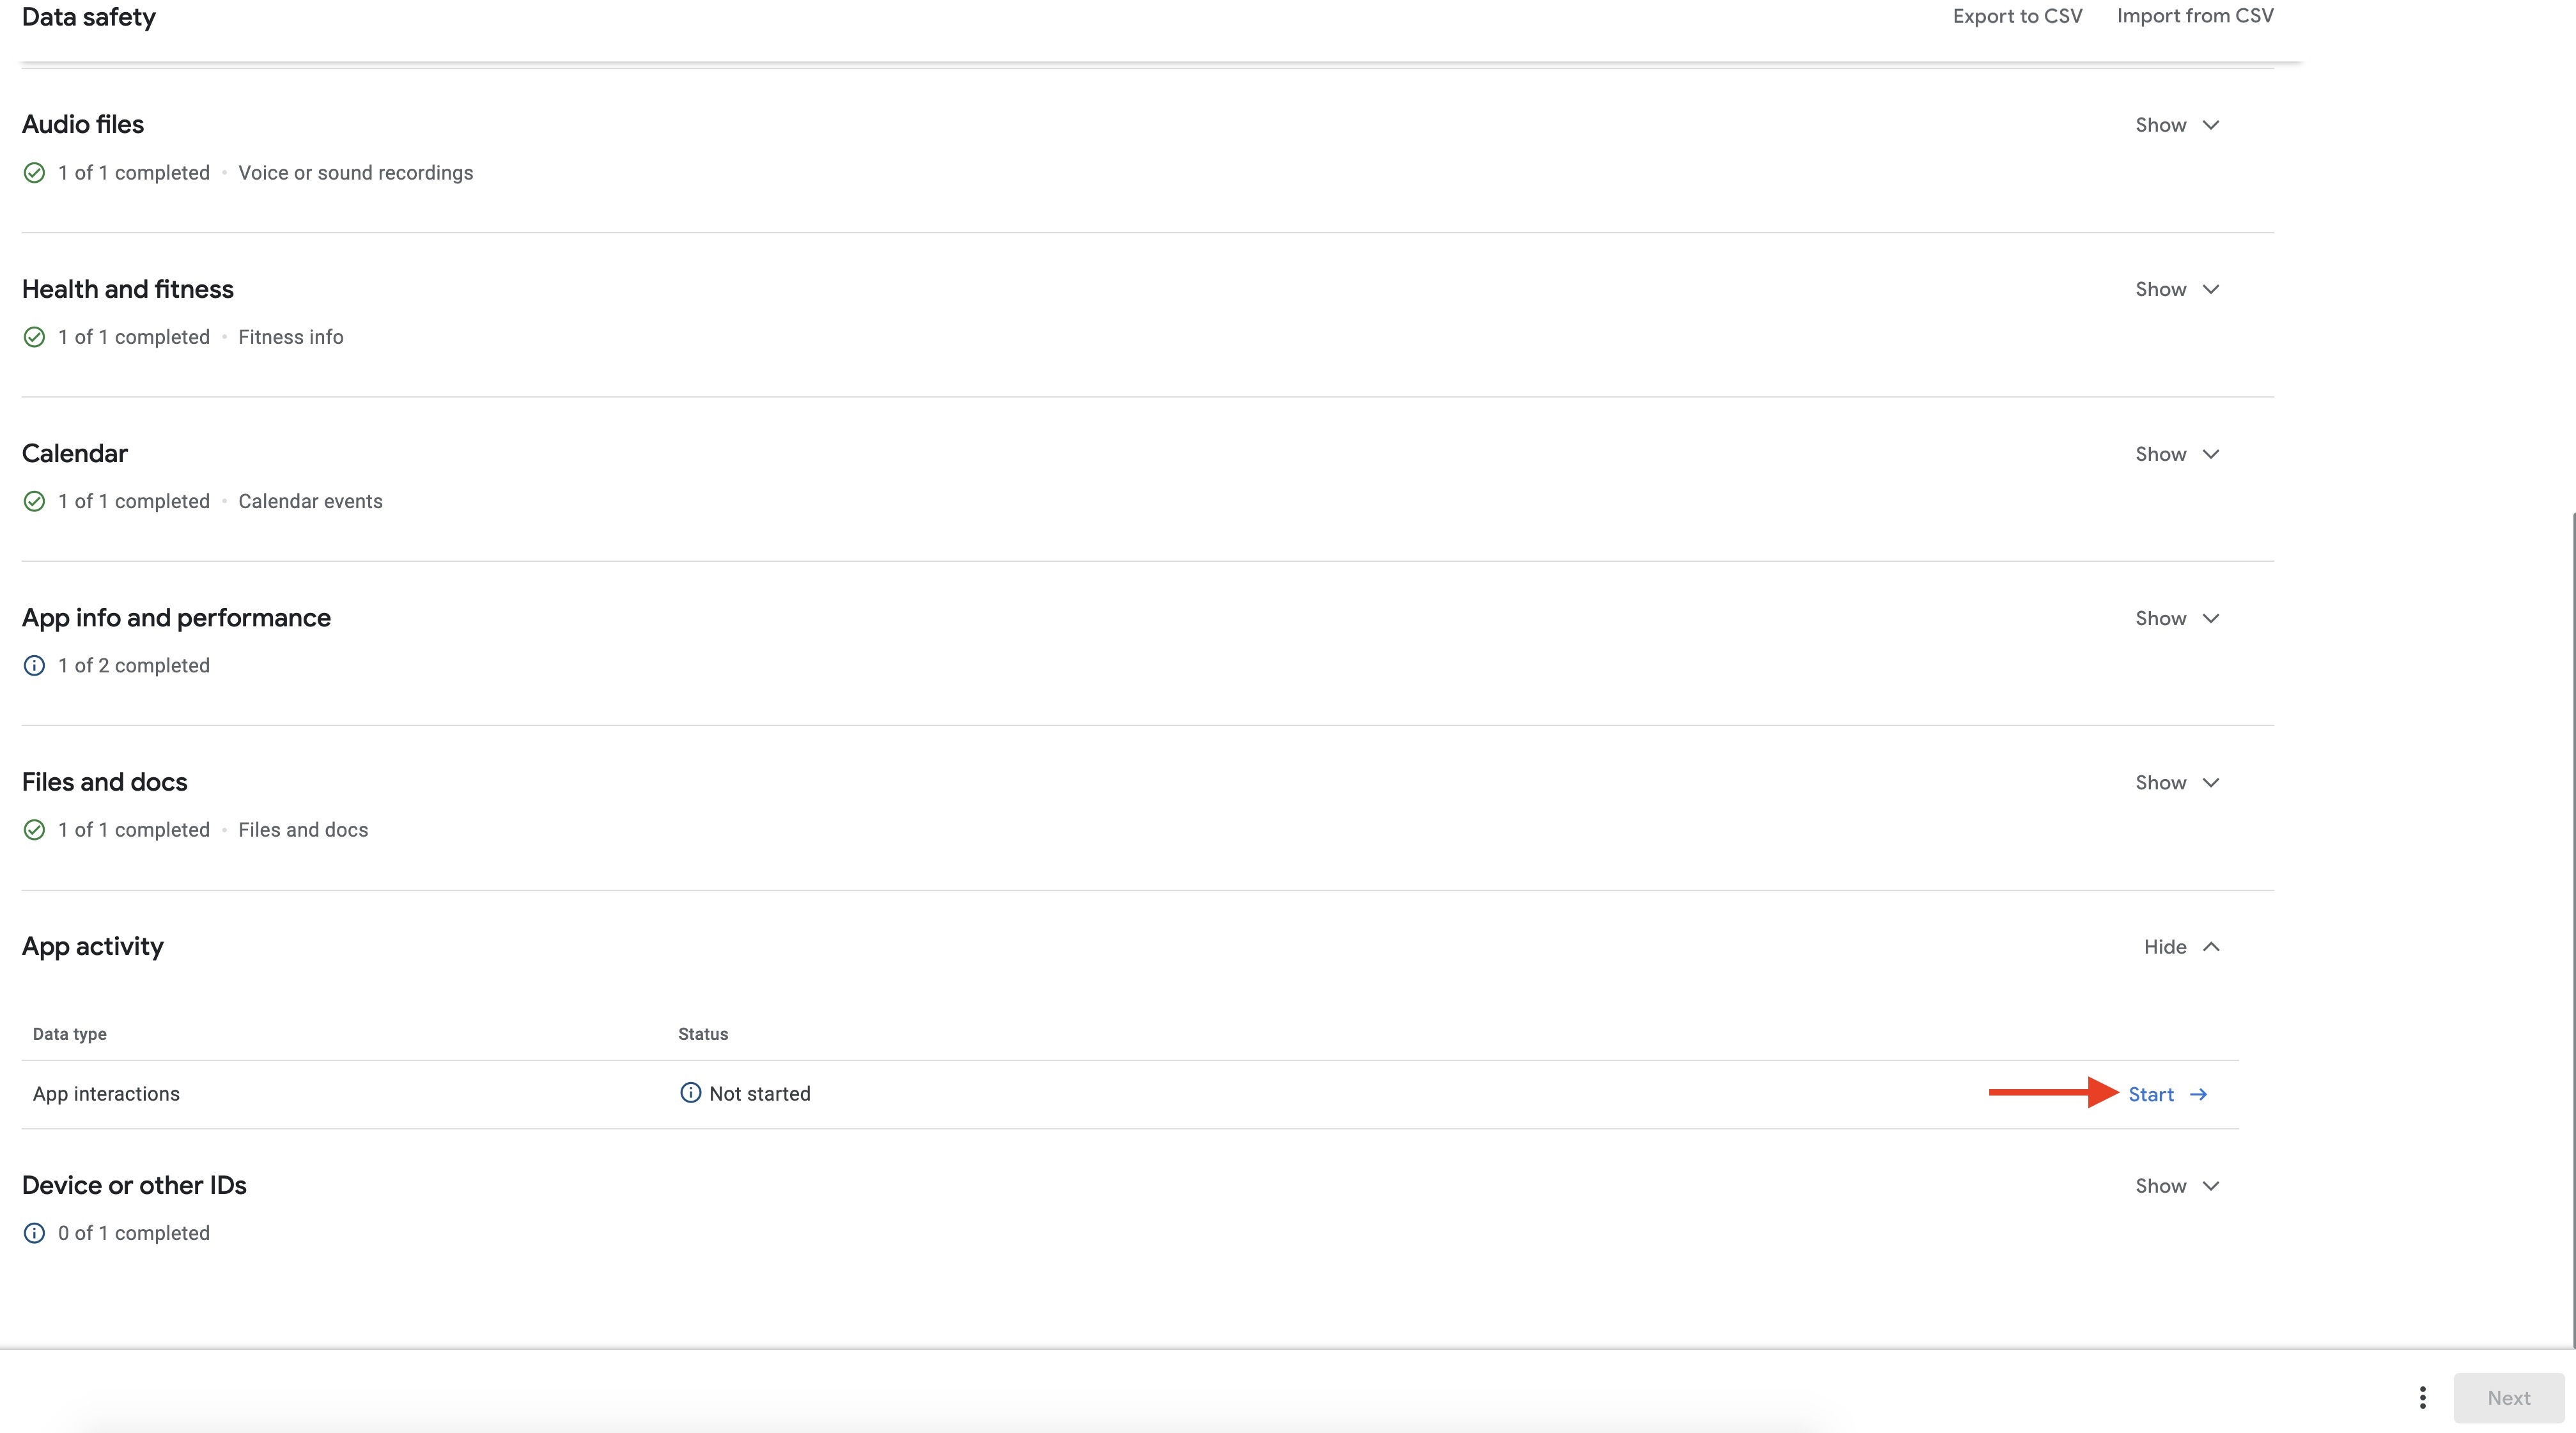Collapse the App activity section
The width and height of the screenshot is (2576, 1433).
click(2181, 947)
